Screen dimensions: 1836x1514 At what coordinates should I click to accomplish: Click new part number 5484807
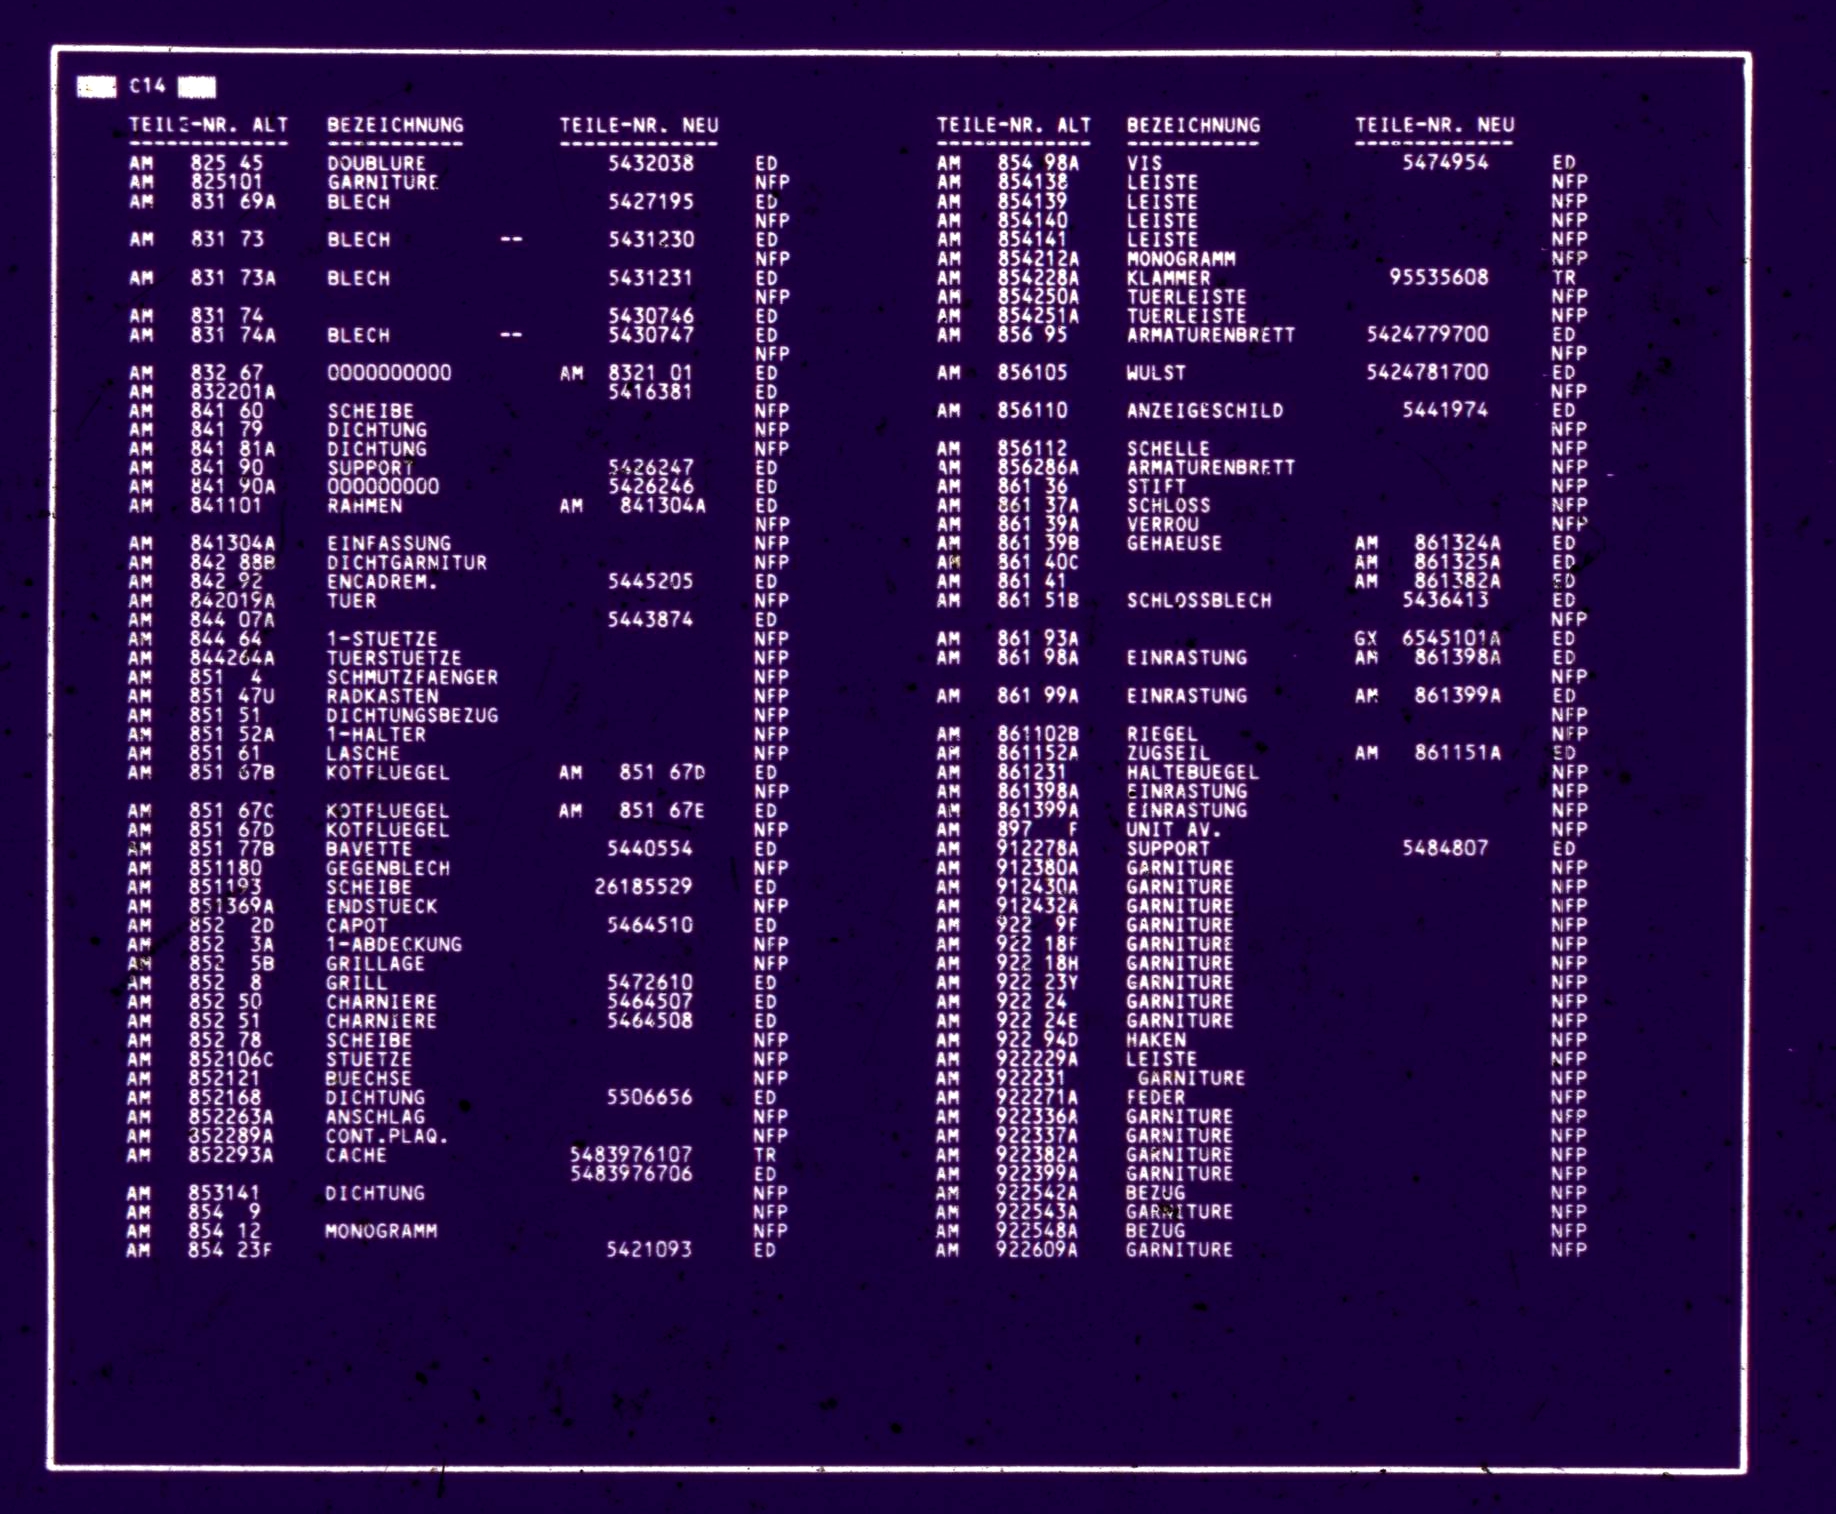tap(1445, 848)
